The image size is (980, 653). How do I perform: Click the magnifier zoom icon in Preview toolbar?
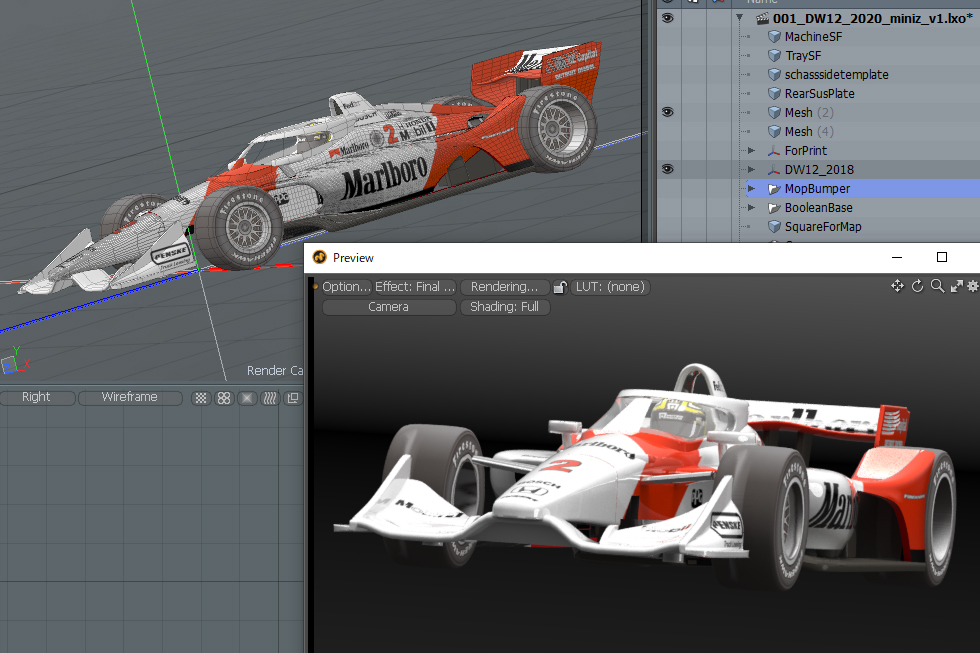pyautogui.click(x=938, y=286)
